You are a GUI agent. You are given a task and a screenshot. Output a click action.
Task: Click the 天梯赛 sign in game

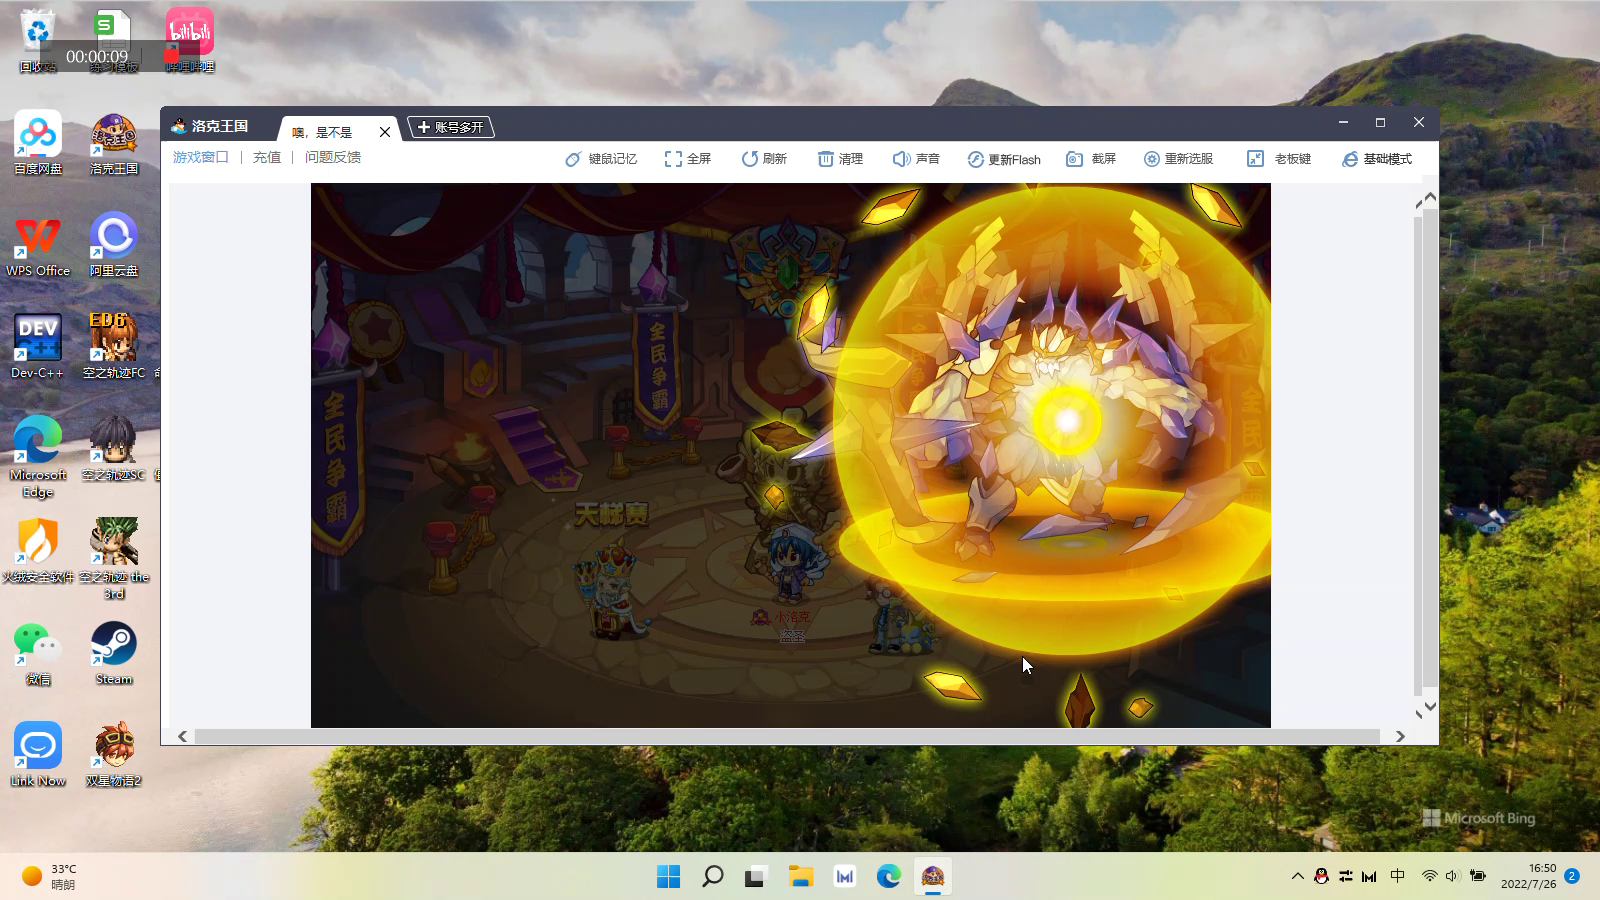pyautogui.click(x=611, y=514)
